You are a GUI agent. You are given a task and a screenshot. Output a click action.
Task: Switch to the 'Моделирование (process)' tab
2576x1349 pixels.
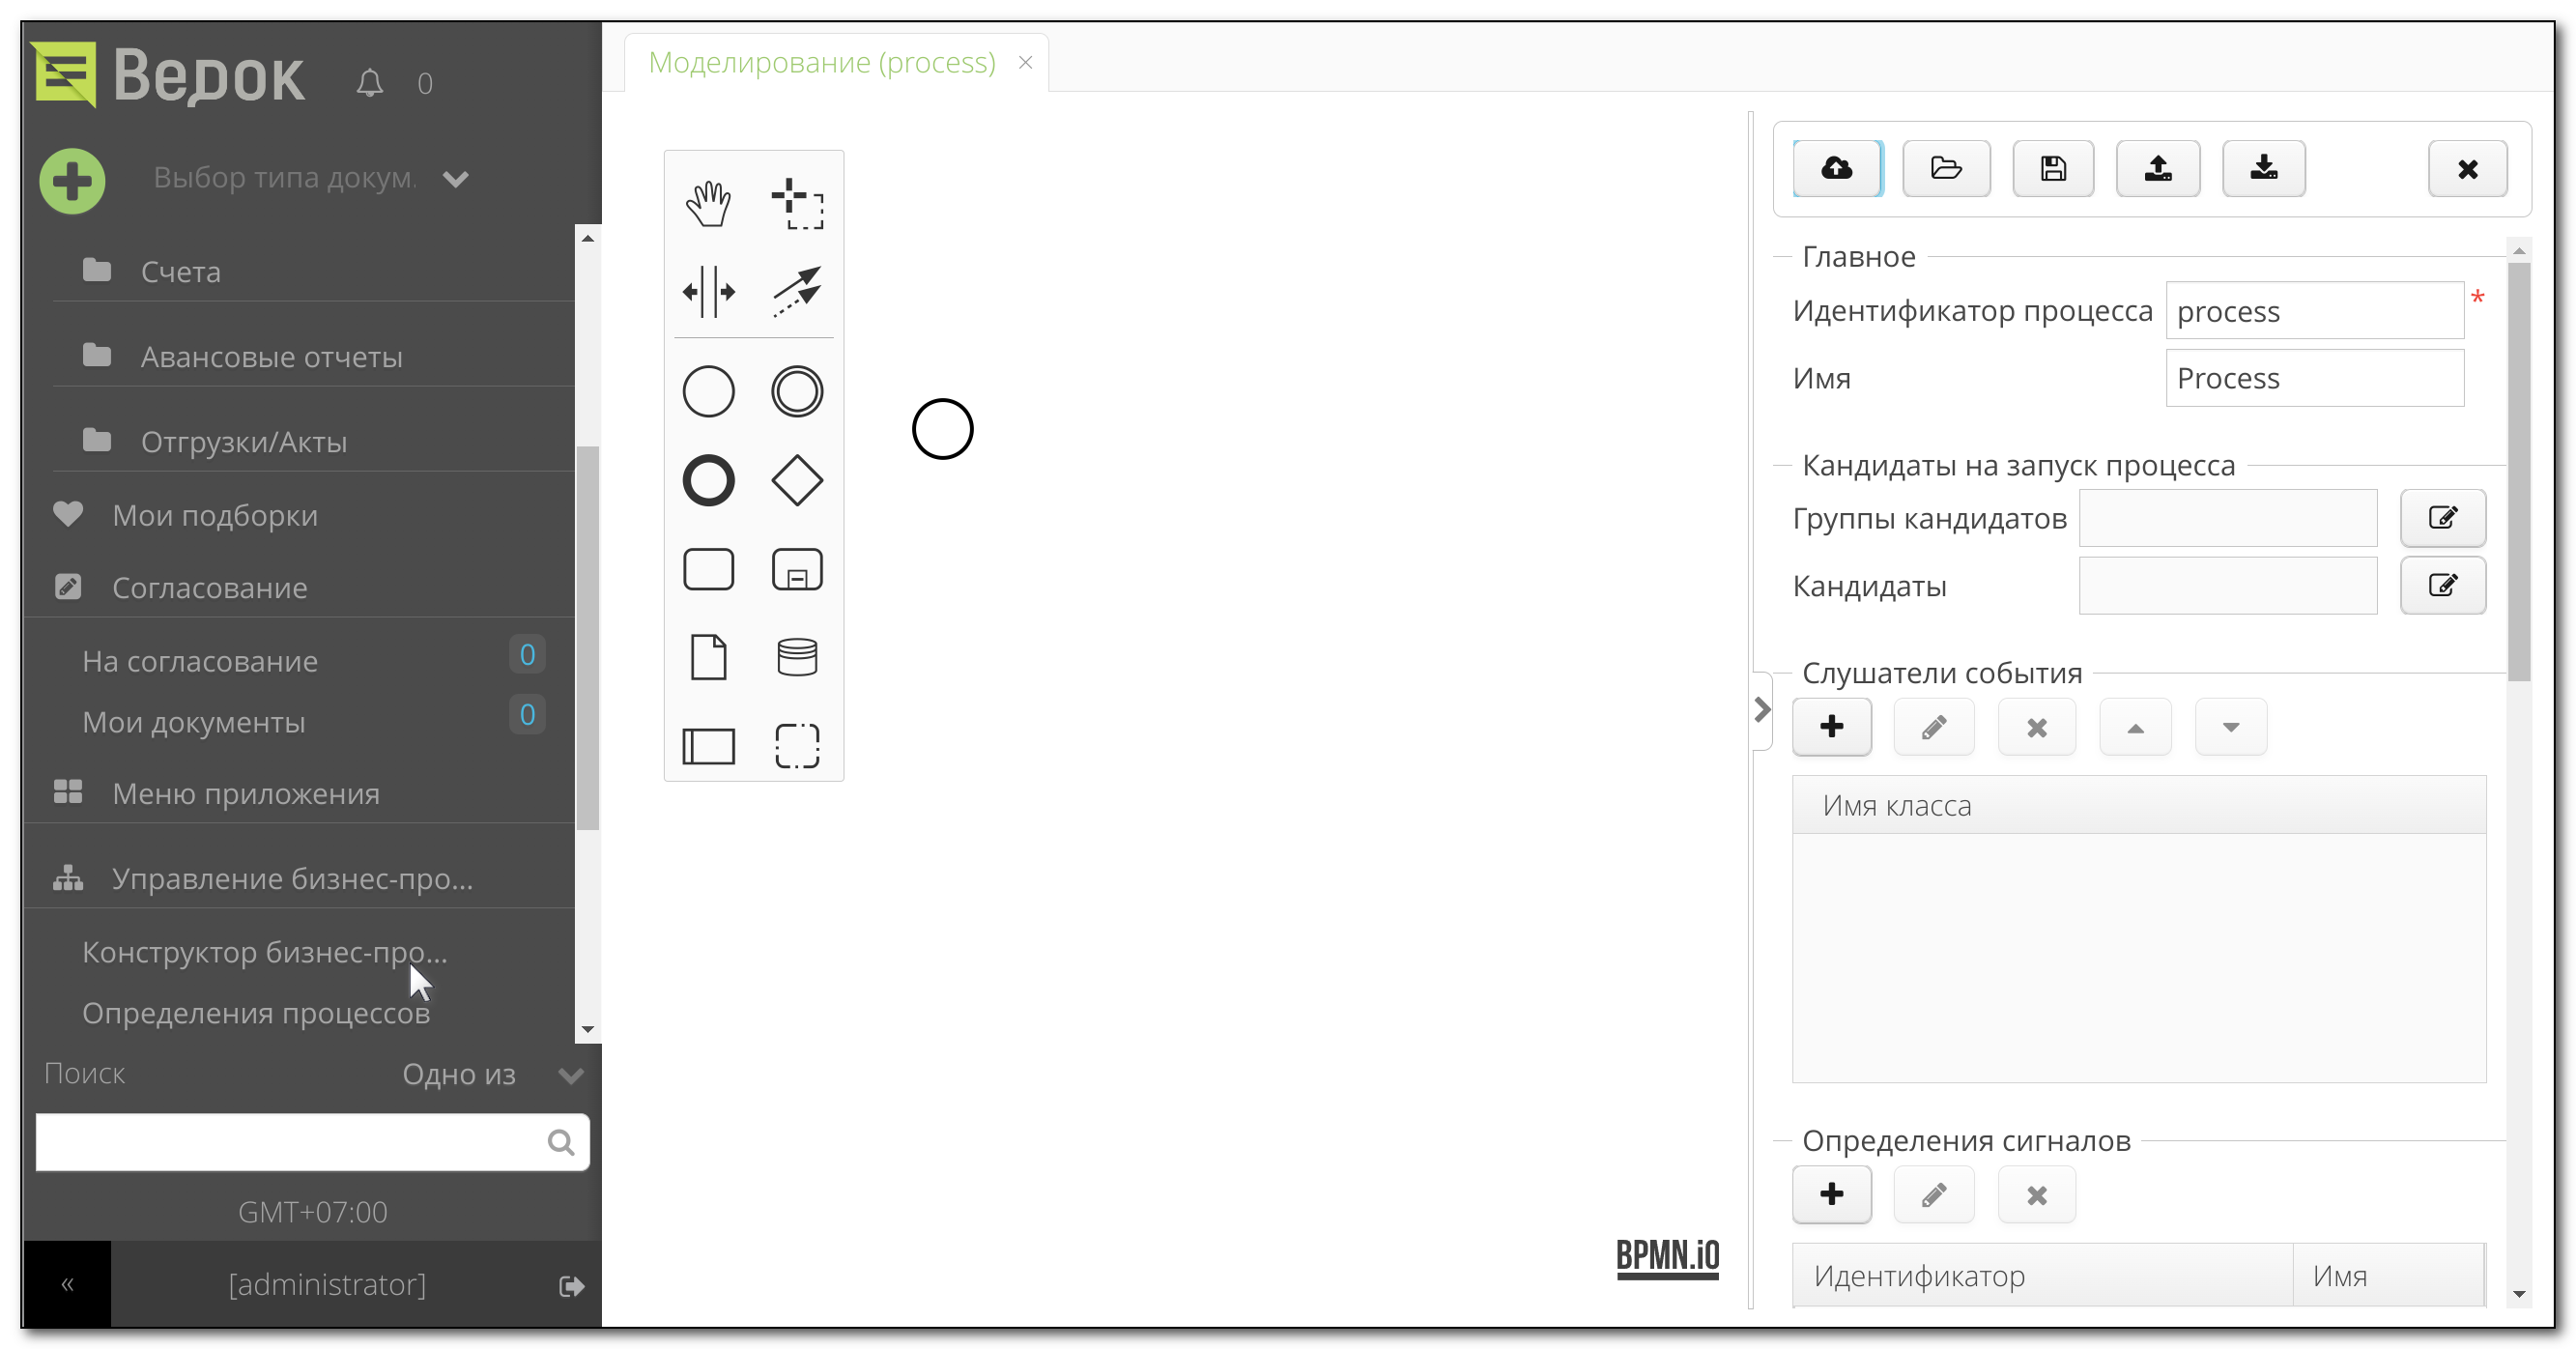click(822, 61)
